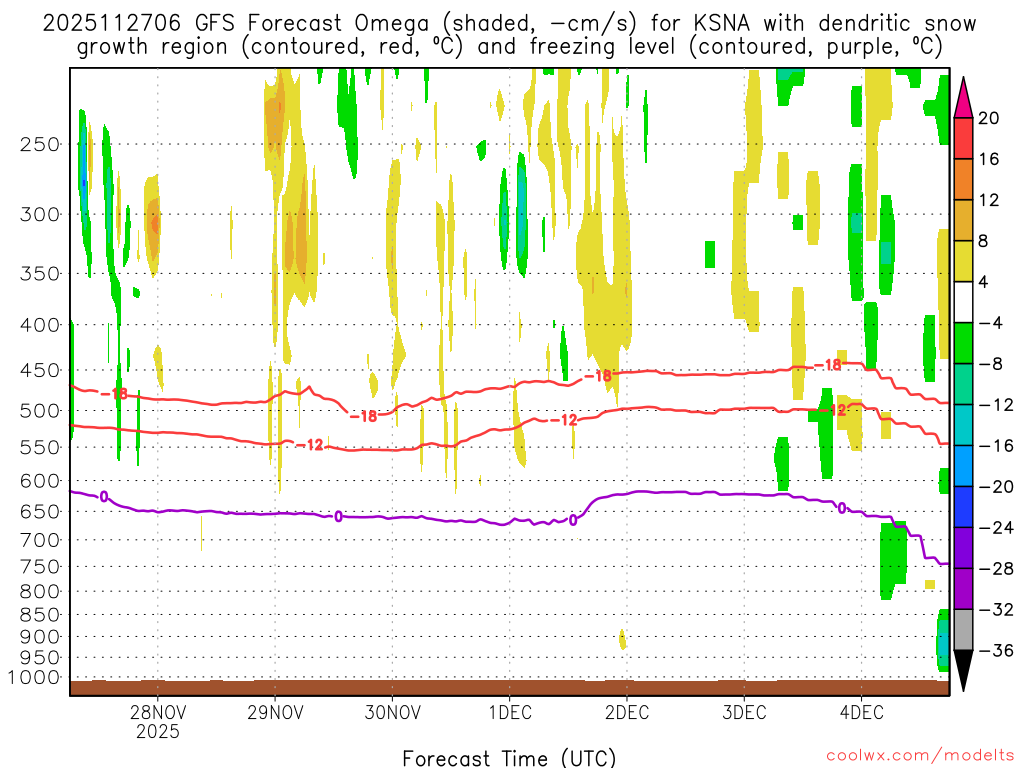Select the 30NOV tick label
The height and width of the screenshot is (768, 1024).
click(391, 712)
